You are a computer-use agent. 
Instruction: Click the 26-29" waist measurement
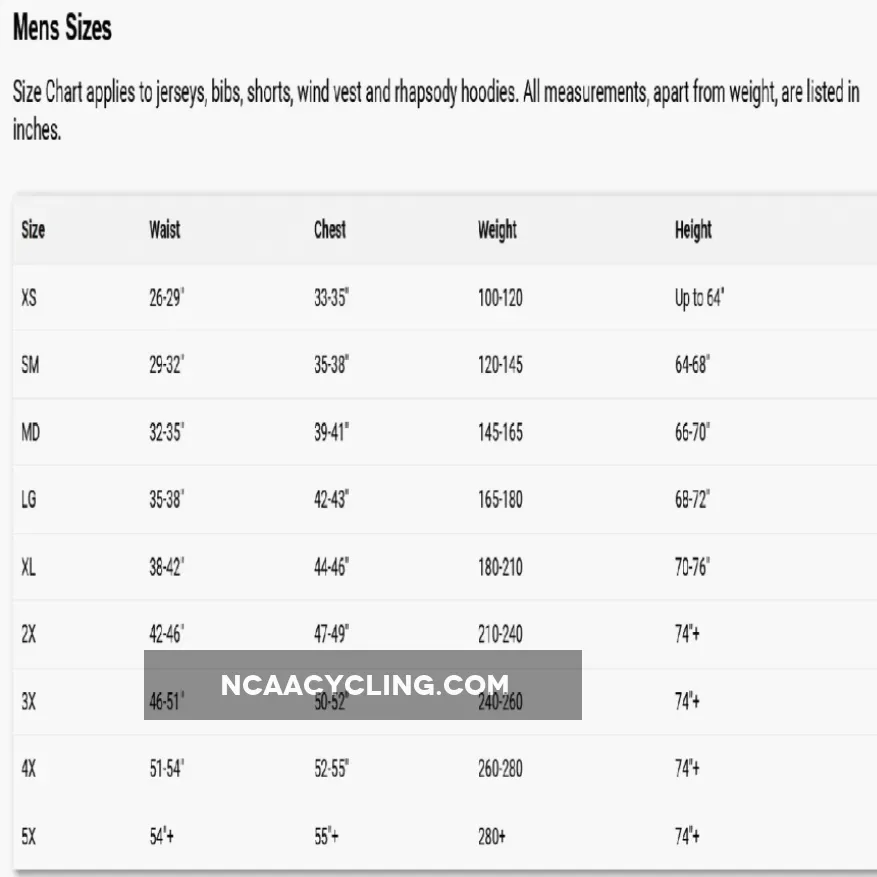tap(167, 298)
